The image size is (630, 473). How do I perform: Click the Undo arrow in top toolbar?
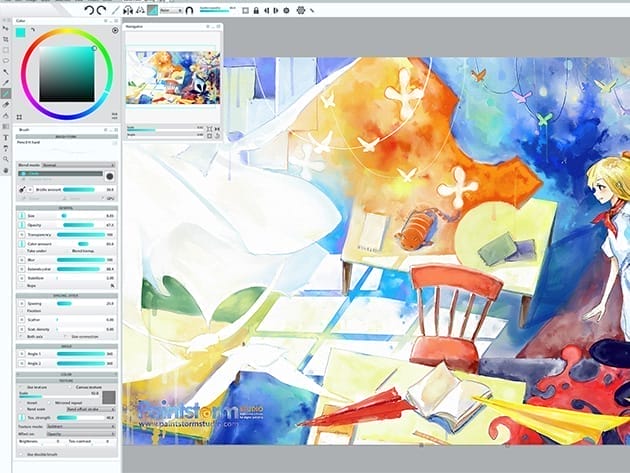[x=88, y=10]
